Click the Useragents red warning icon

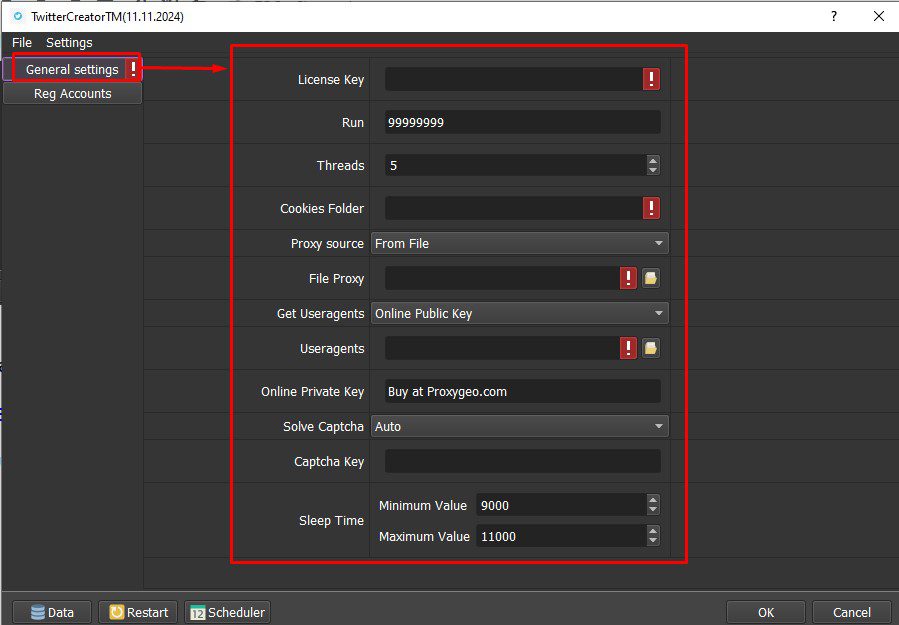click(x=629, y=348)
